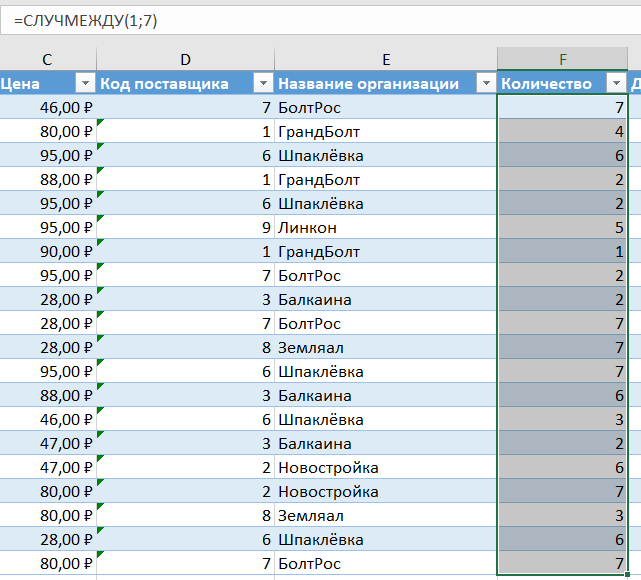Open the Количество column filter dropdown
641x580 pixels.
tap(616, 84)
